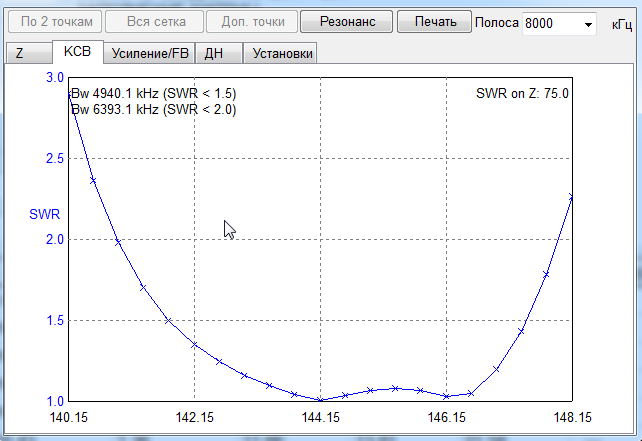Click the Доп. точки button
Viewport: 642px width, 441px height.
[x=248, y=21]
